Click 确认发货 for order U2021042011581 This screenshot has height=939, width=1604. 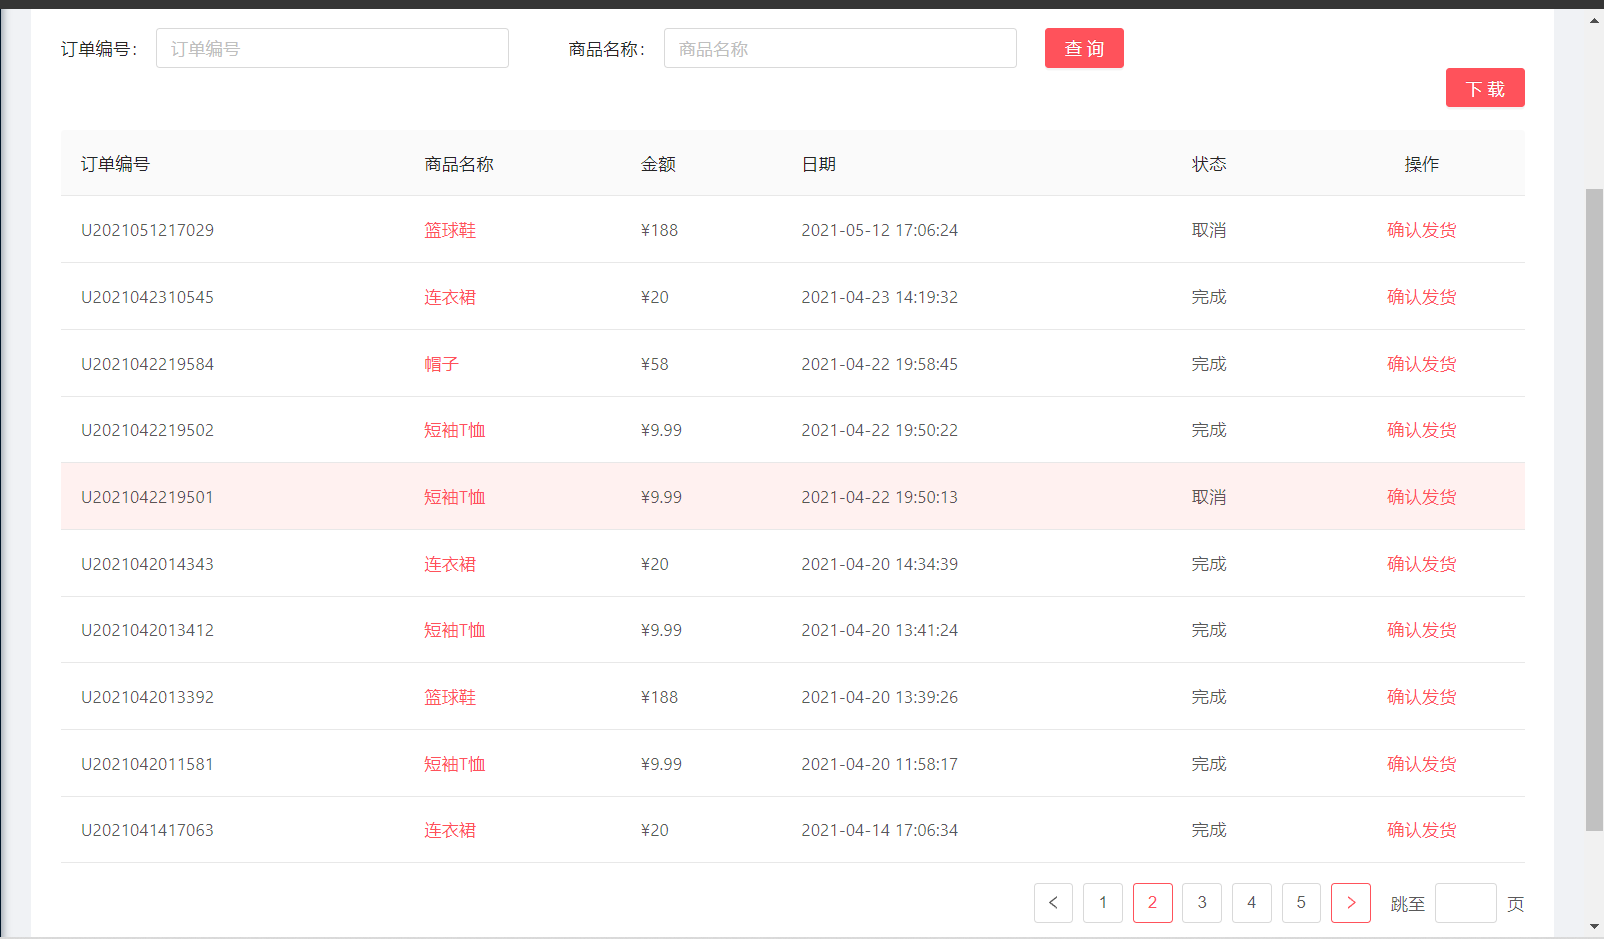[1421, 764]
